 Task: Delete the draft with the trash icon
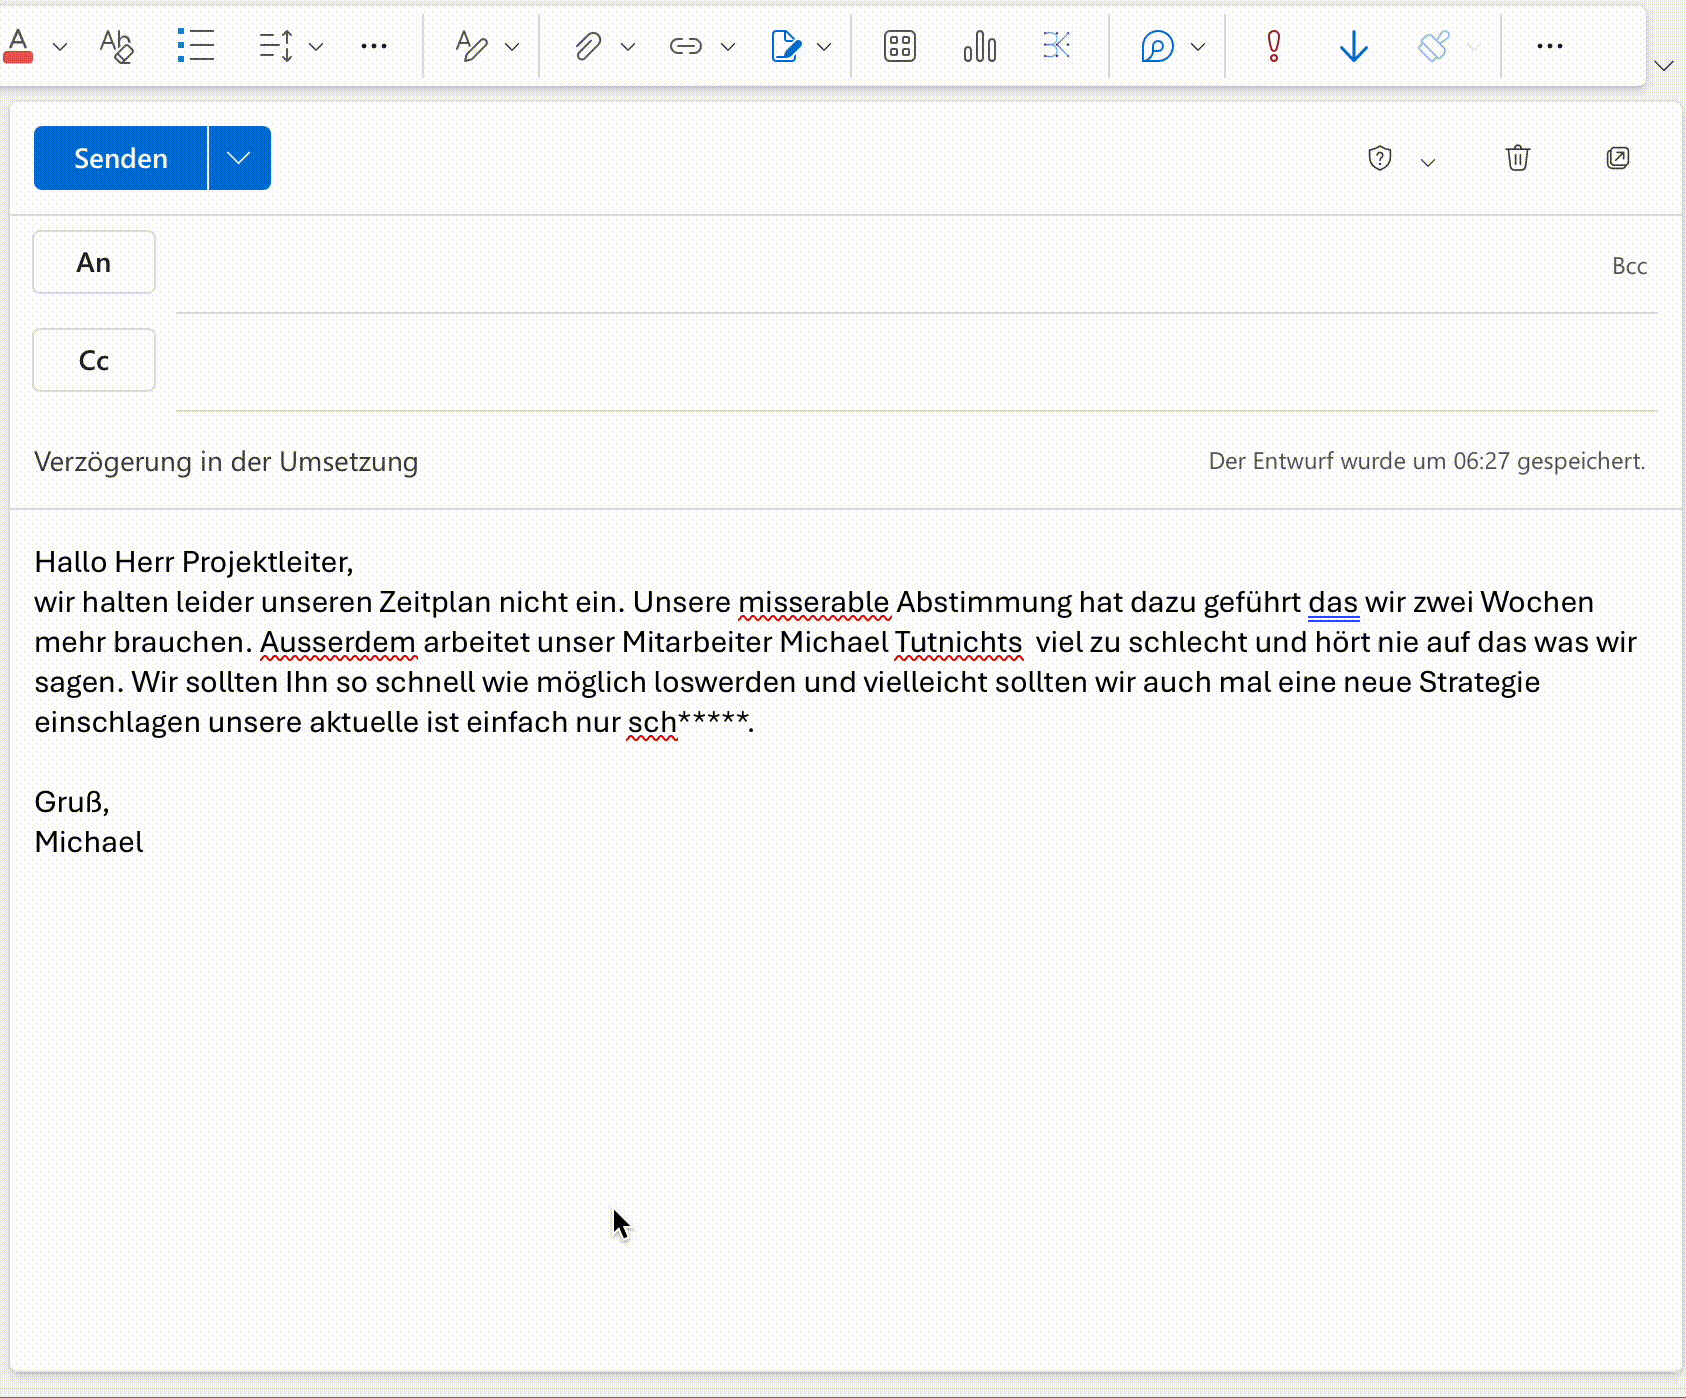point(1518,158)
